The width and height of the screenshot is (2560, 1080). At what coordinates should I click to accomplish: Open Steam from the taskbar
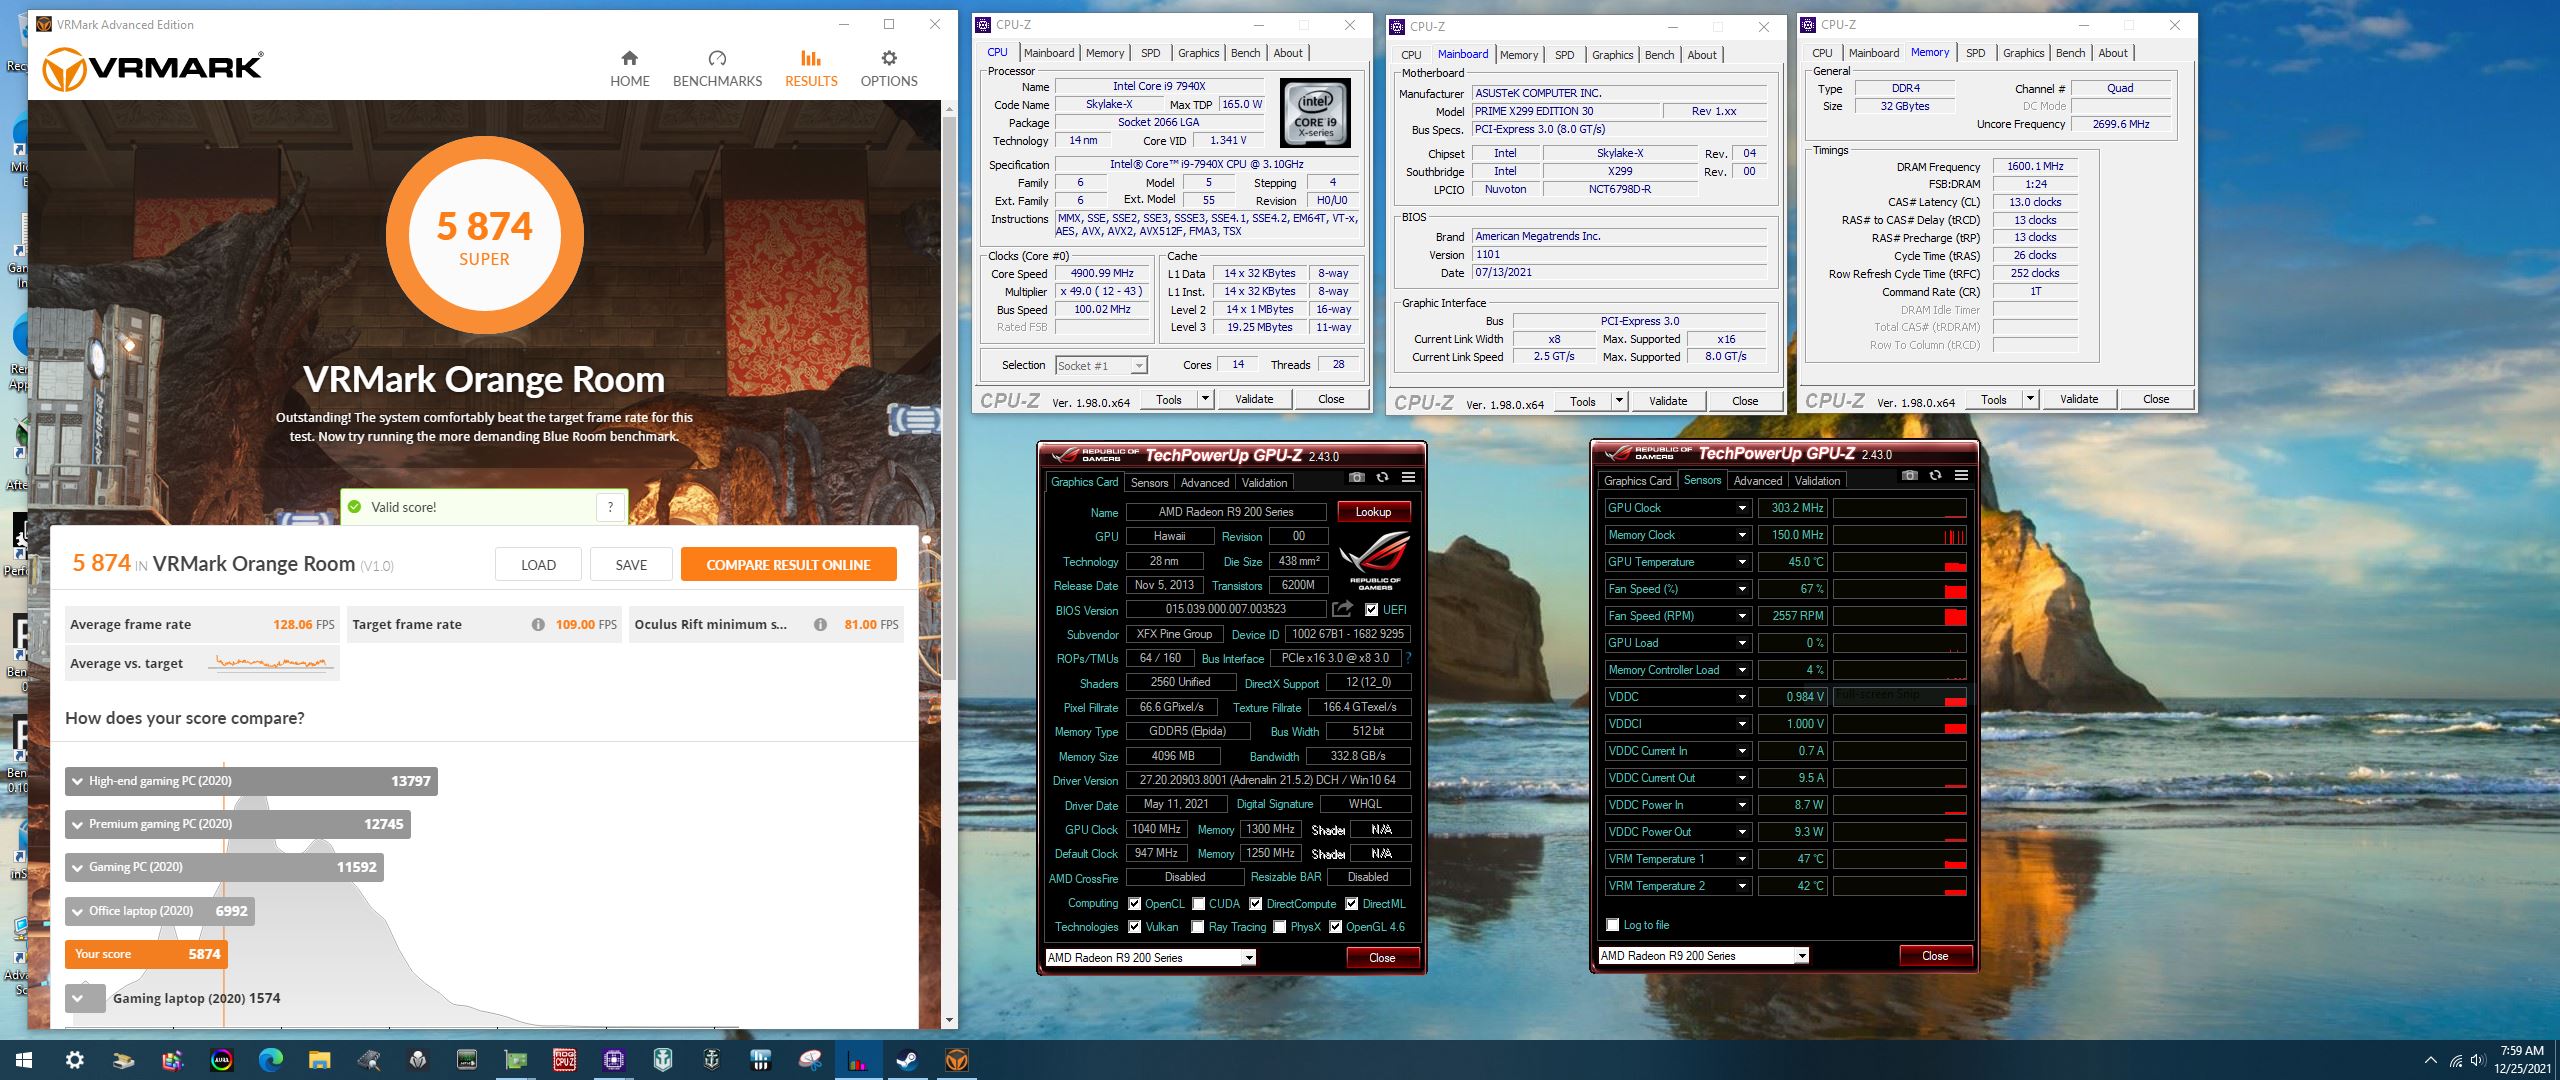coord(907,1060)
